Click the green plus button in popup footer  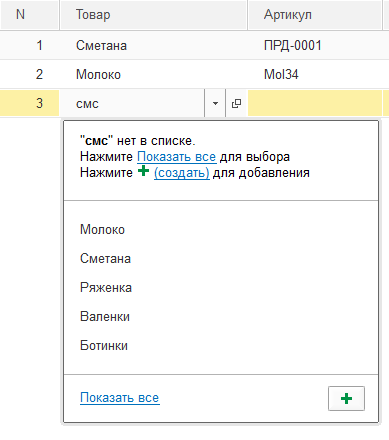[346, 398]
